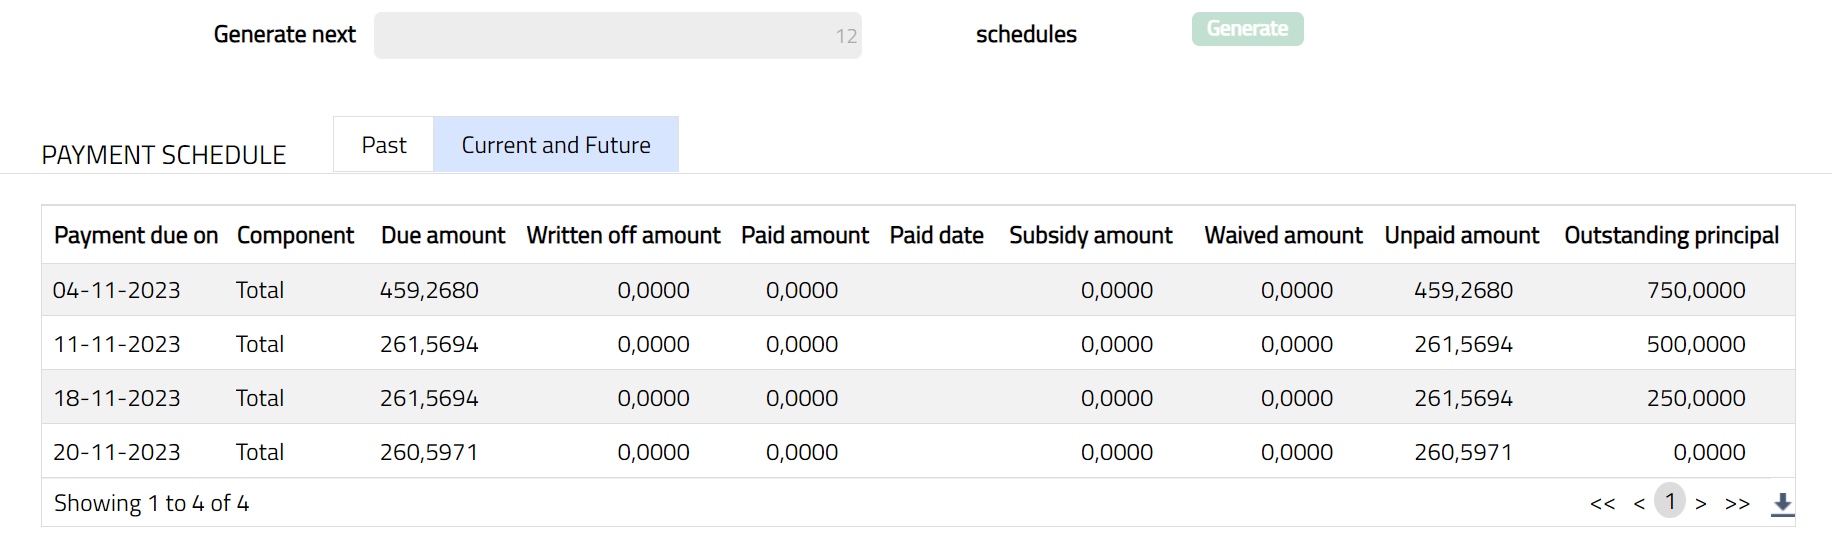Click the Unpaid amount column header
1832x546 pixels.
(1461, 235)
